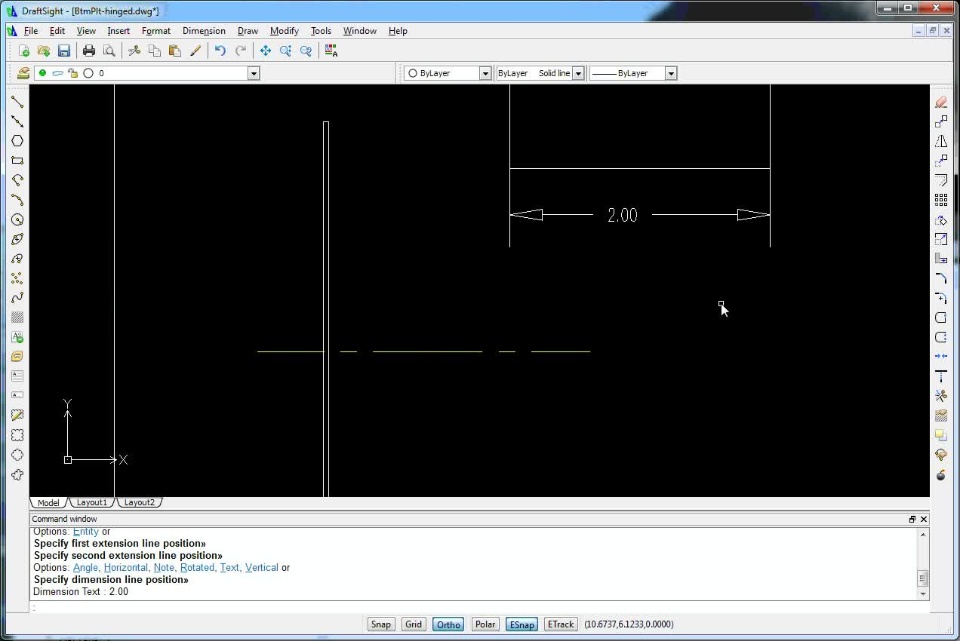The width and height of the screenshot is (960, 641).
Task: Select the Scale tool
Action: (941, 239)
